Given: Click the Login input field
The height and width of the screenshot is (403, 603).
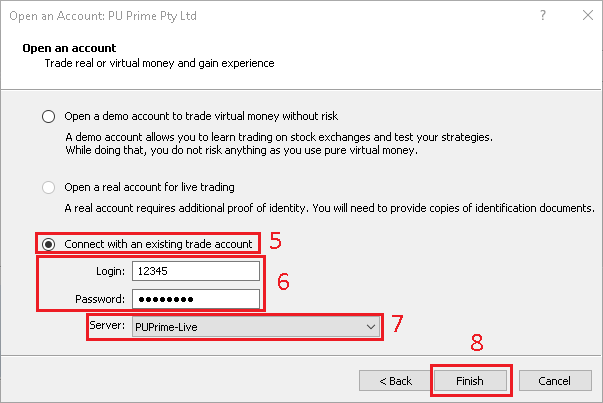Looking at the screenshot, I should pyautogui.click(x=195, y=270).
